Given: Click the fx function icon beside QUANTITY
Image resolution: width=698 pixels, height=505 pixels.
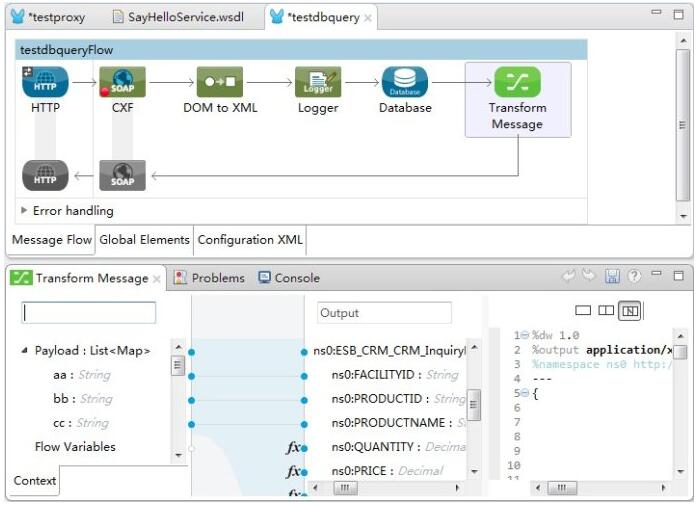Looking at the screenshot, I should tap(295, 447).
